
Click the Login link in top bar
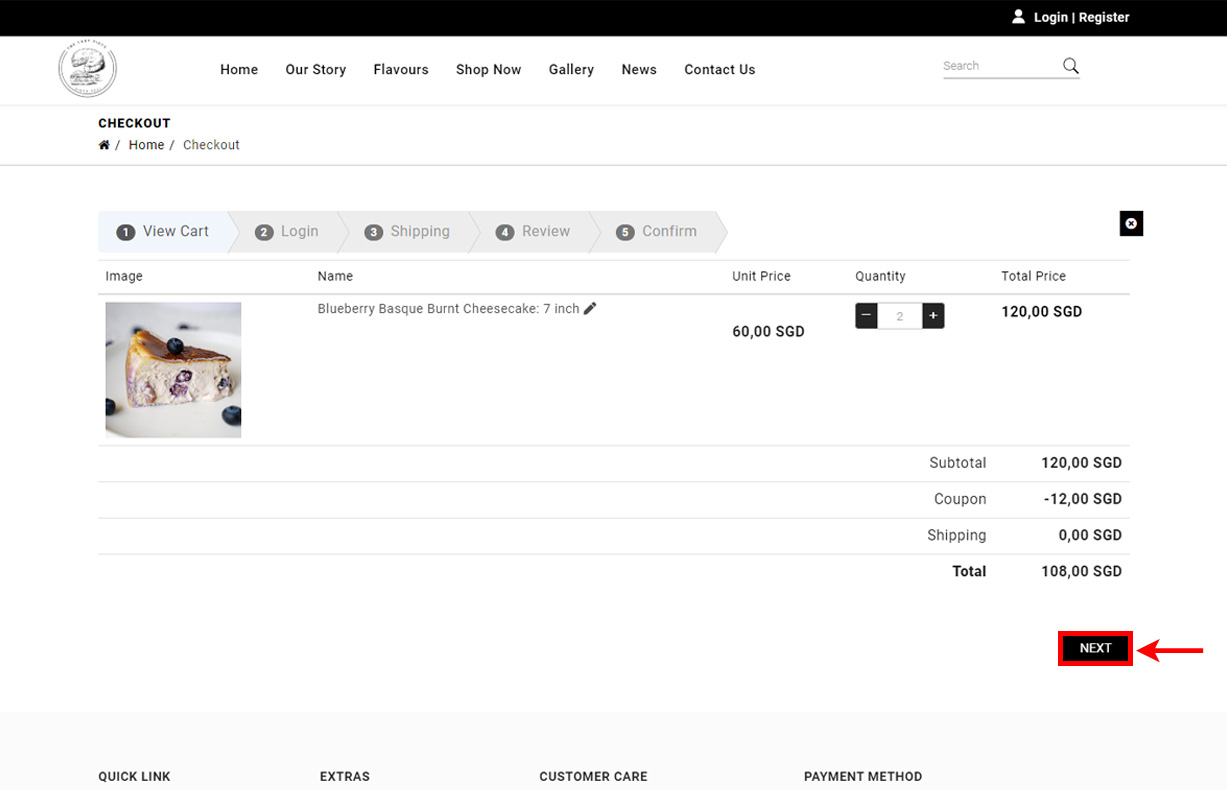pos(1051,17)
